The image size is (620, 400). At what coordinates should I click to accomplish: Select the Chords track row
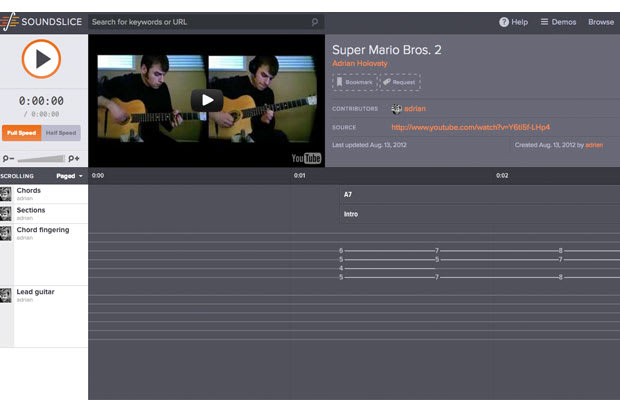tap(44, 194)
